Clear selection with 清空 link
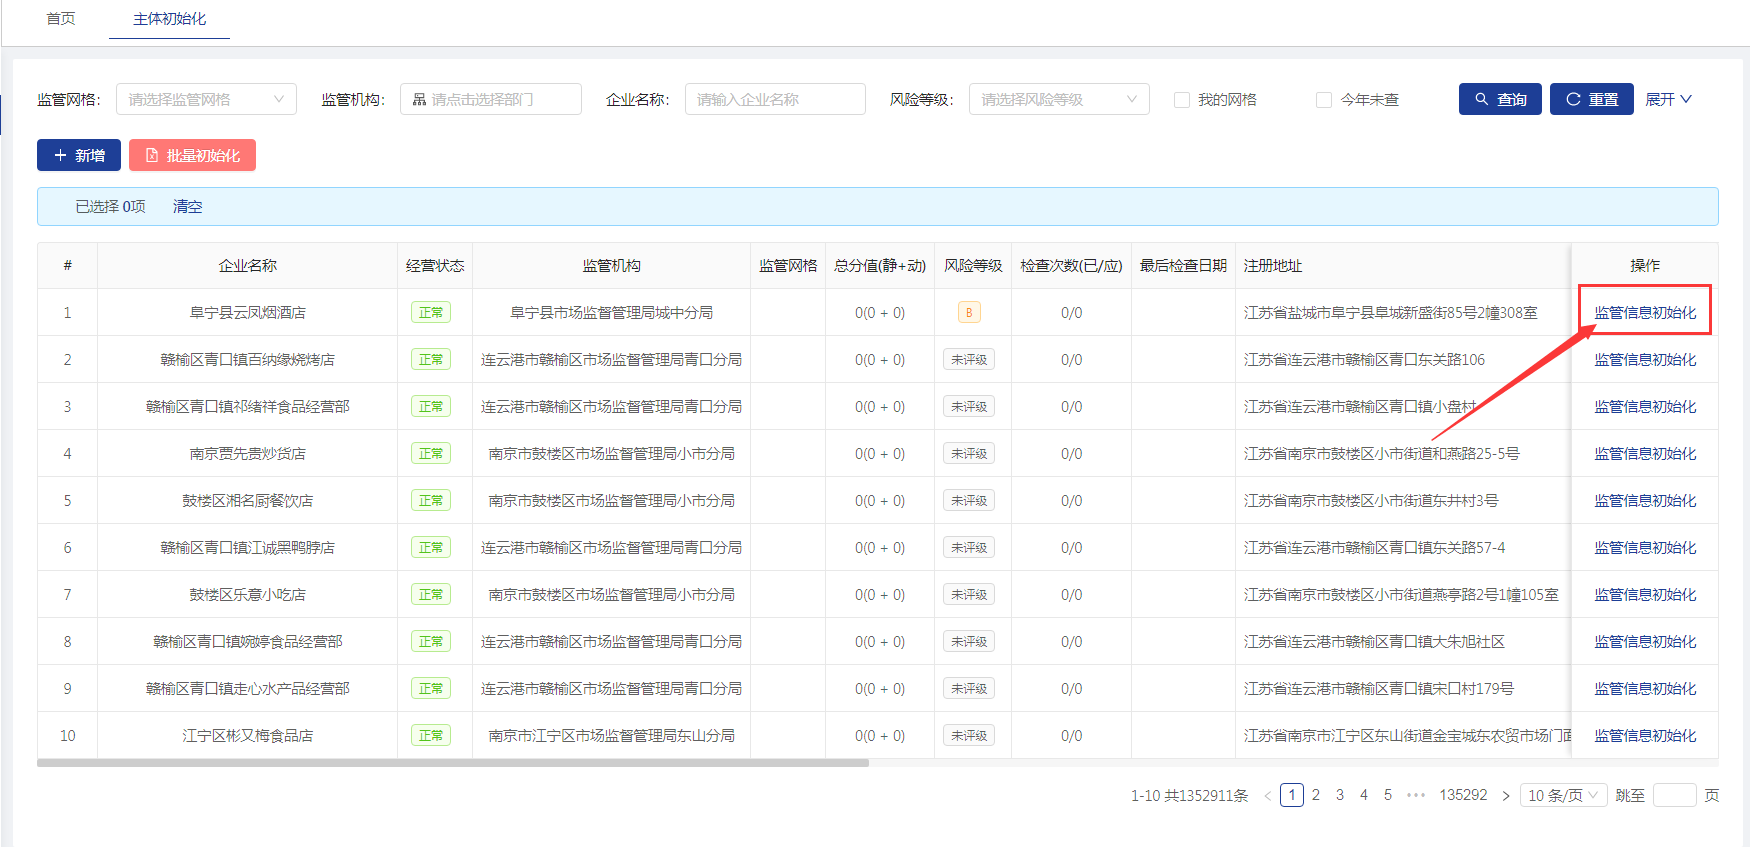 coord(187,206)
